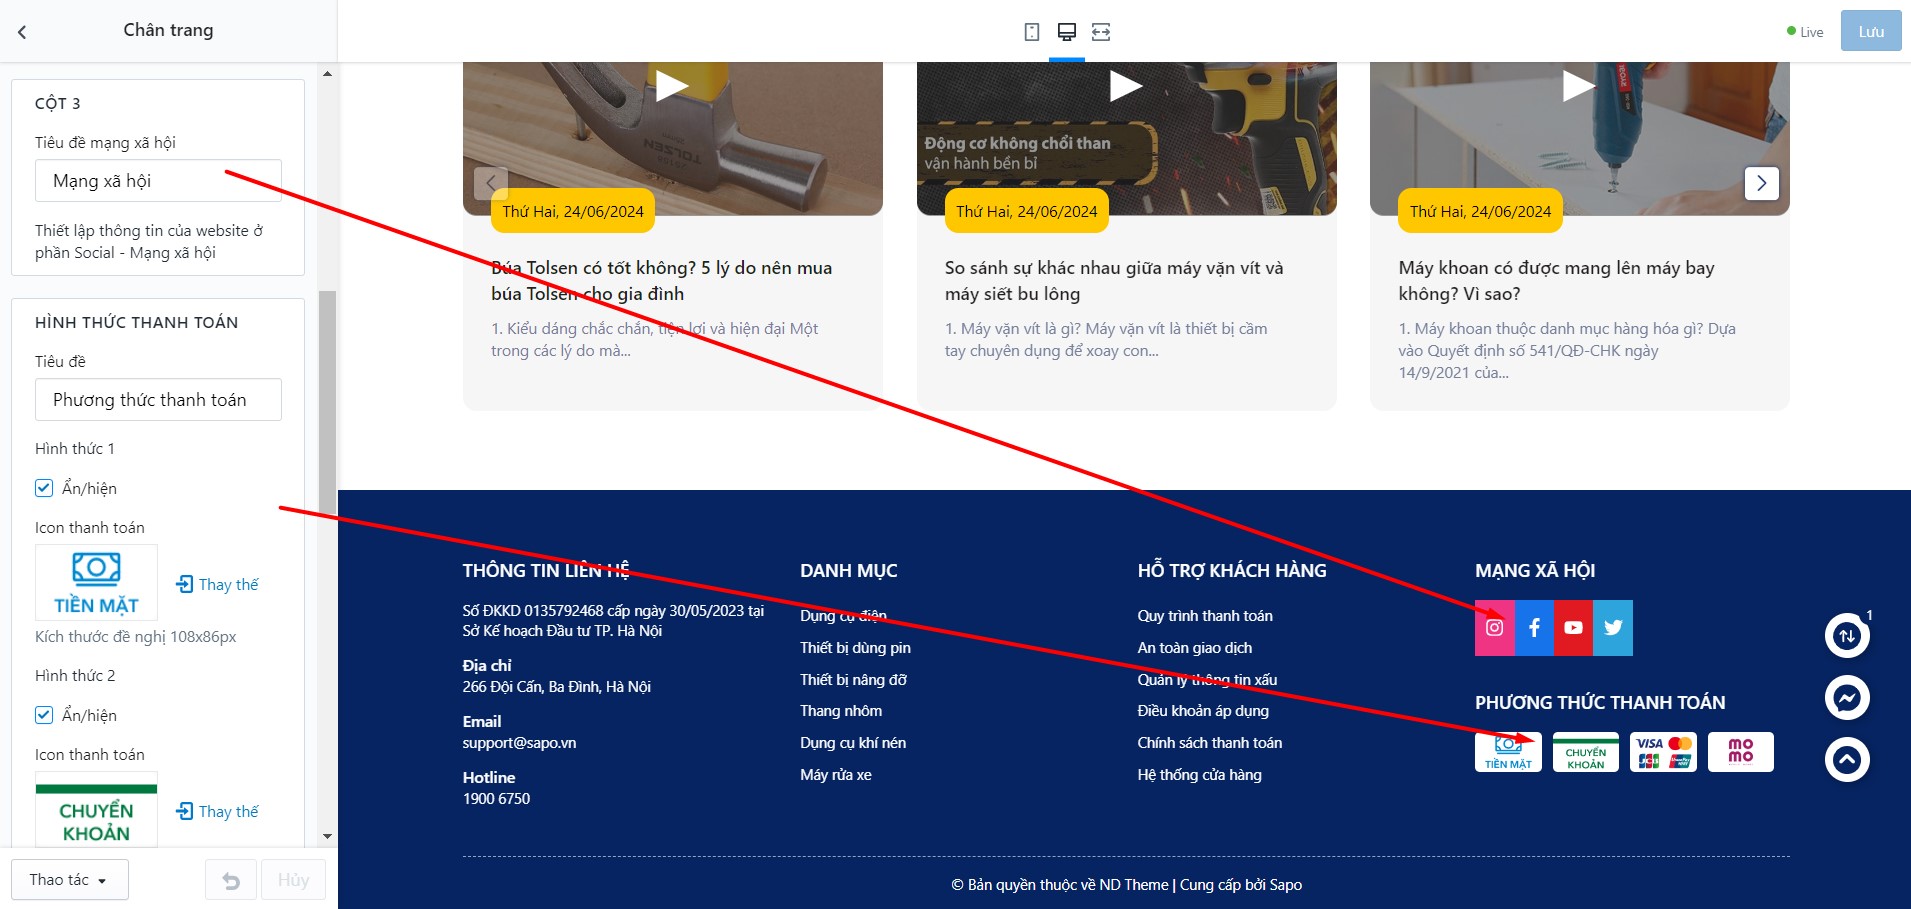This screenshot has width=1911, height=909.
Task: Click sidebar scrollbar up arrow
Action: click(327, 74)
